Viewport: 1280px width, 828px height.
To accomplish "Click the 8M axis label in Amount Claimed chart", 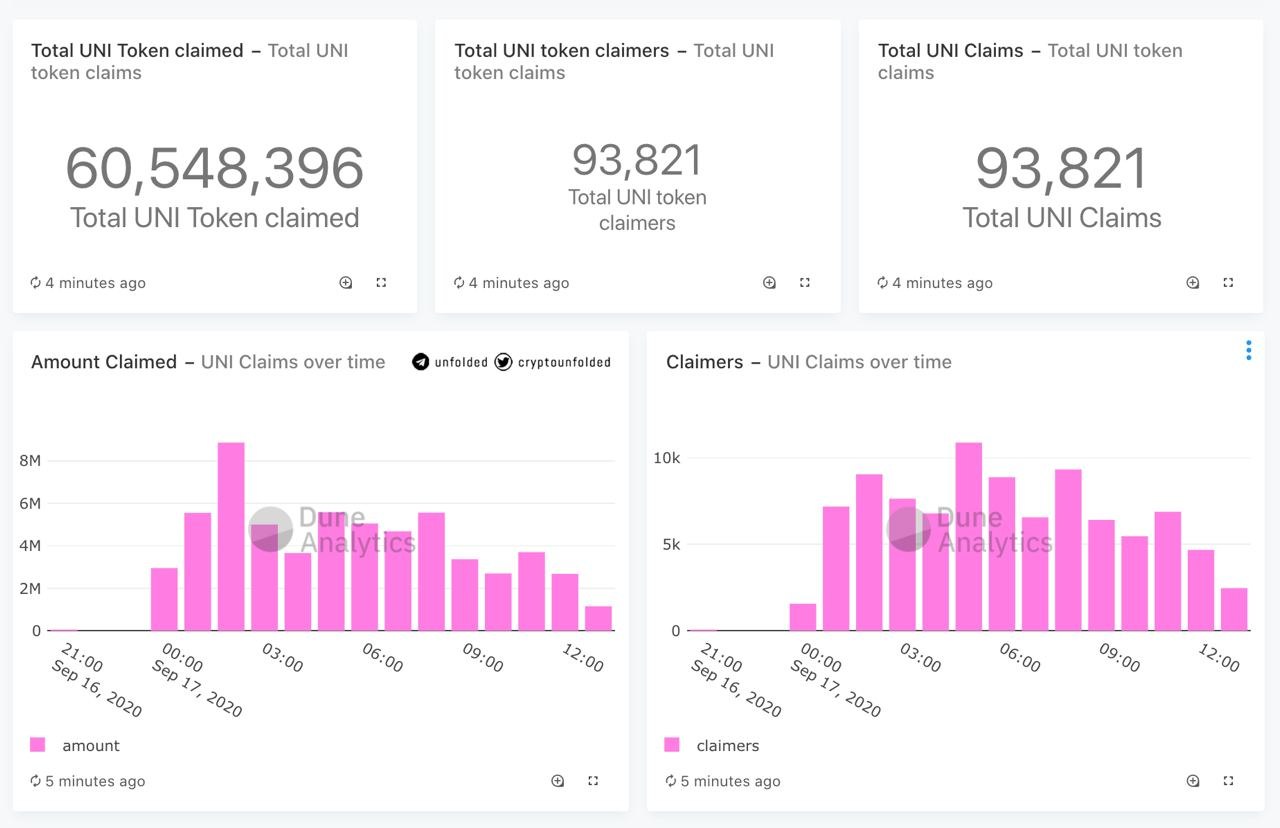I will coord(30,461).
